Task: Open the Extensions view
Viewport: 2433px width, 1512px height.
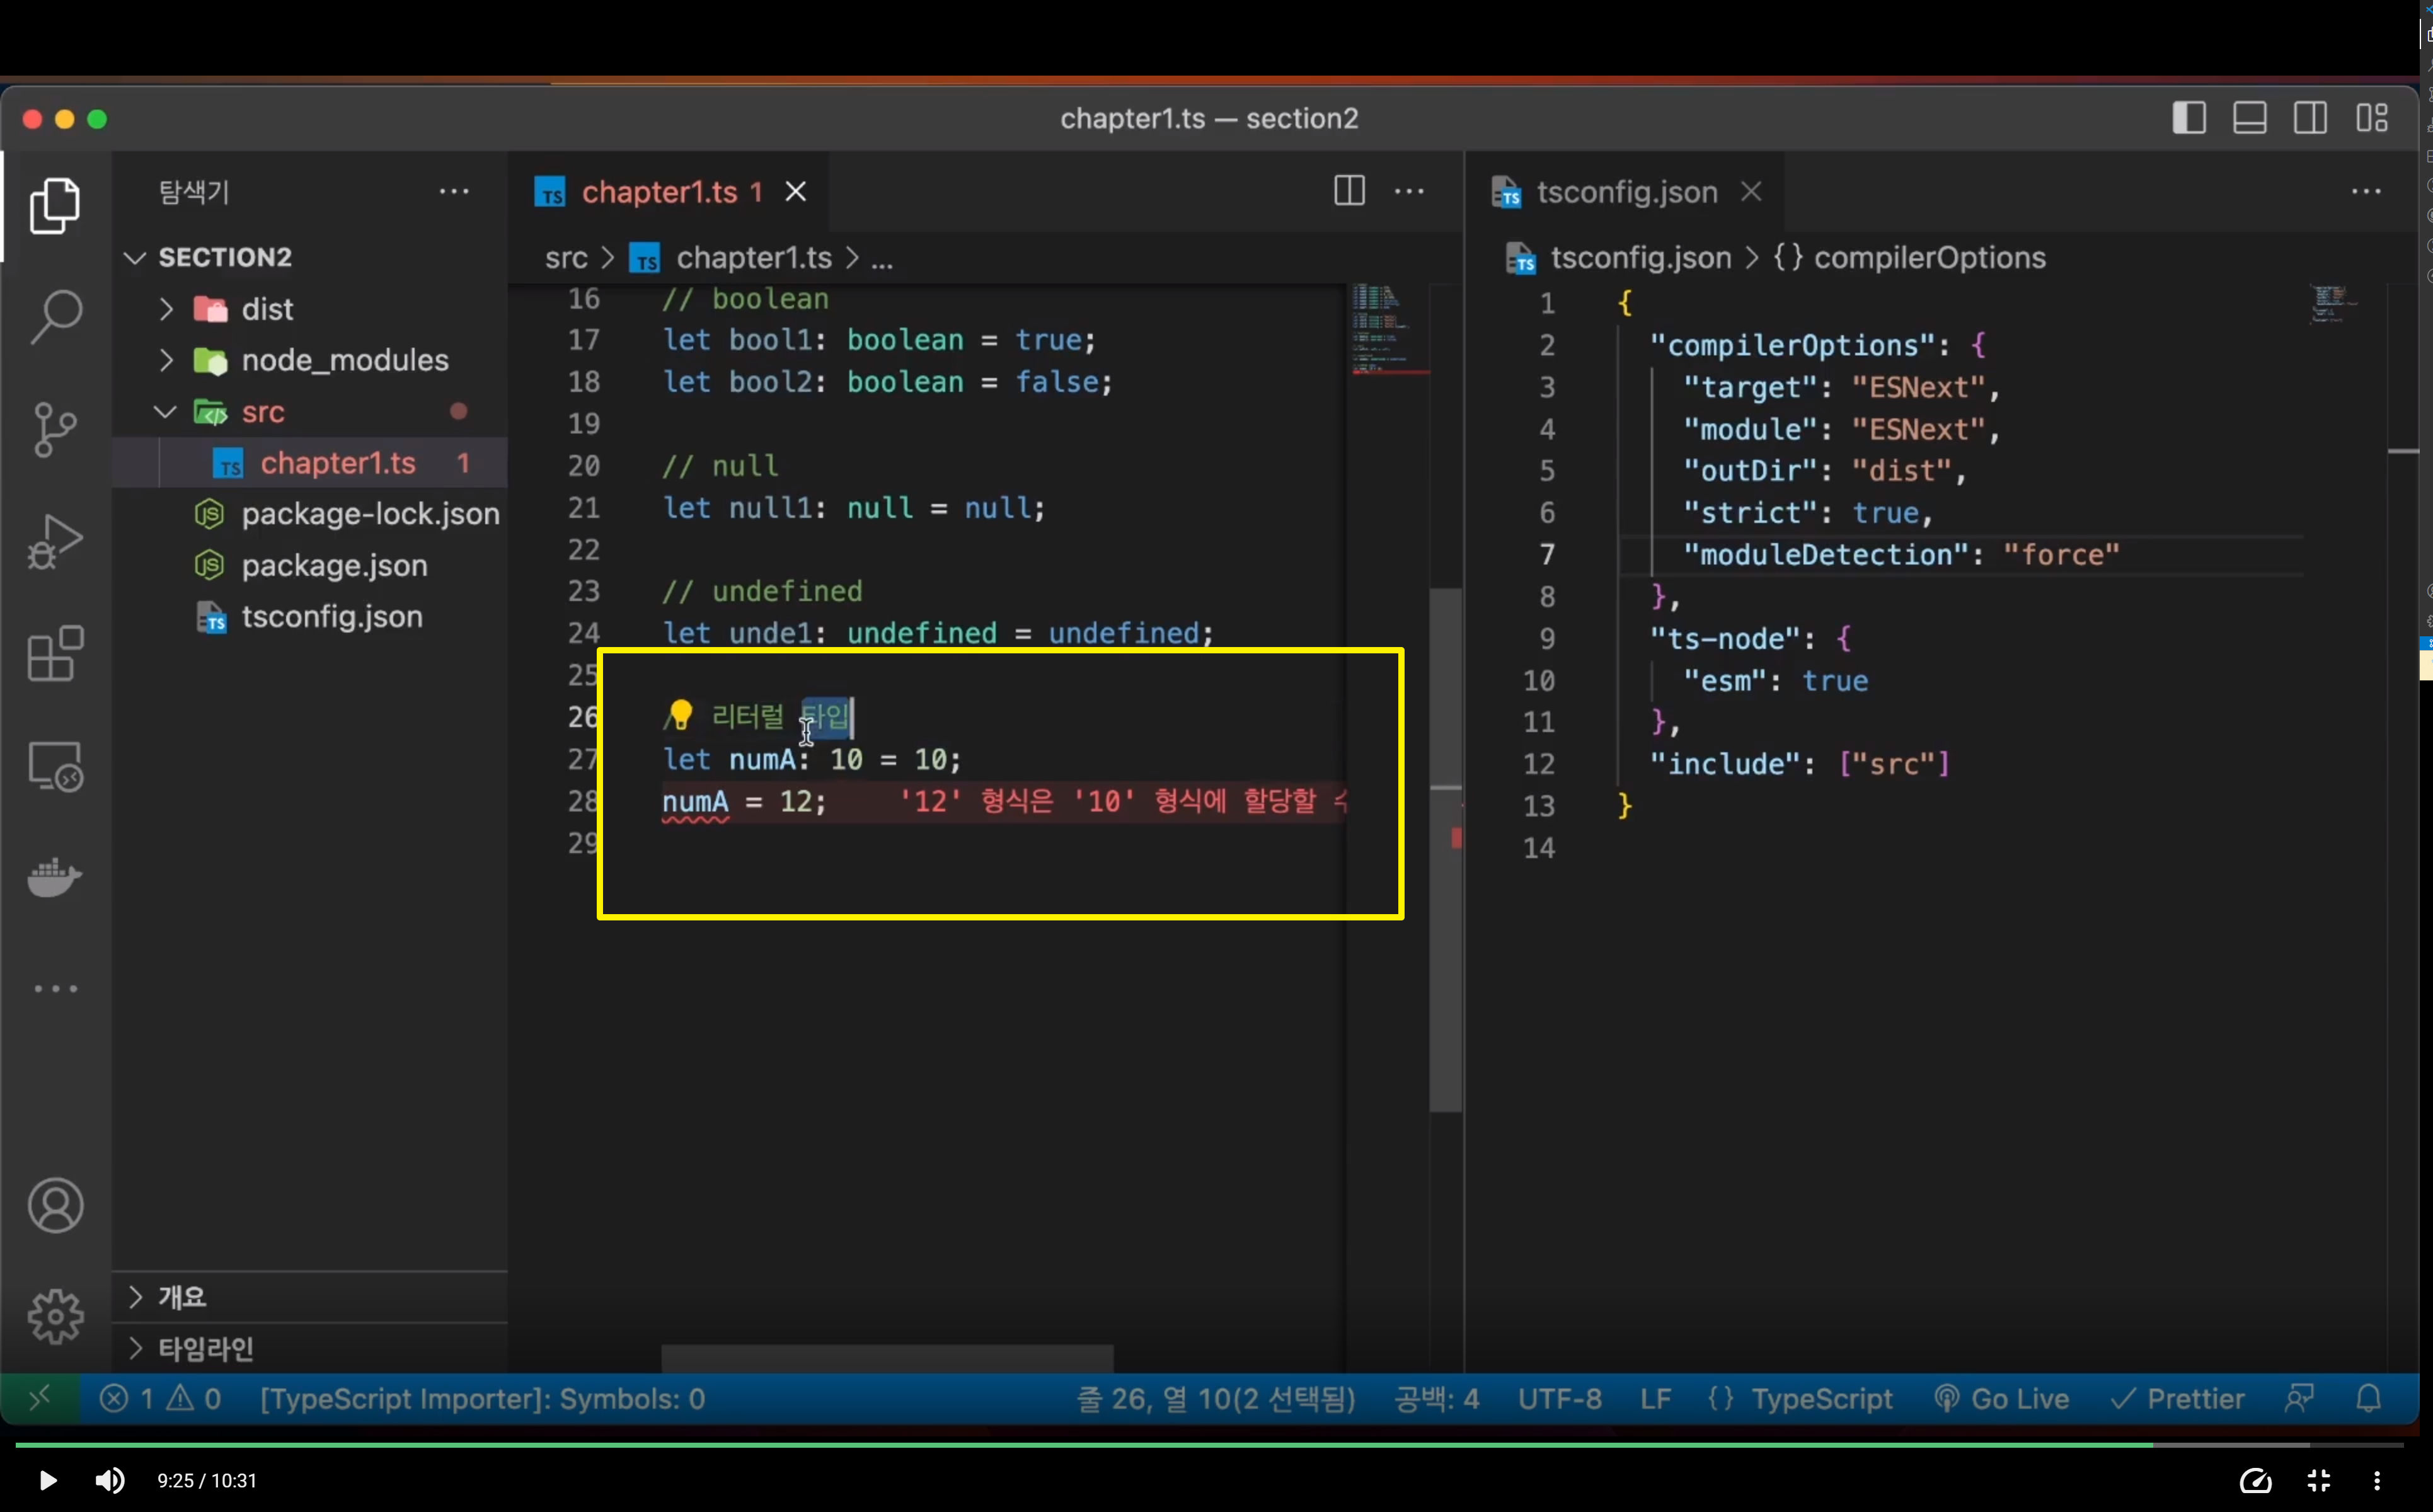Action: click(55, 654)
